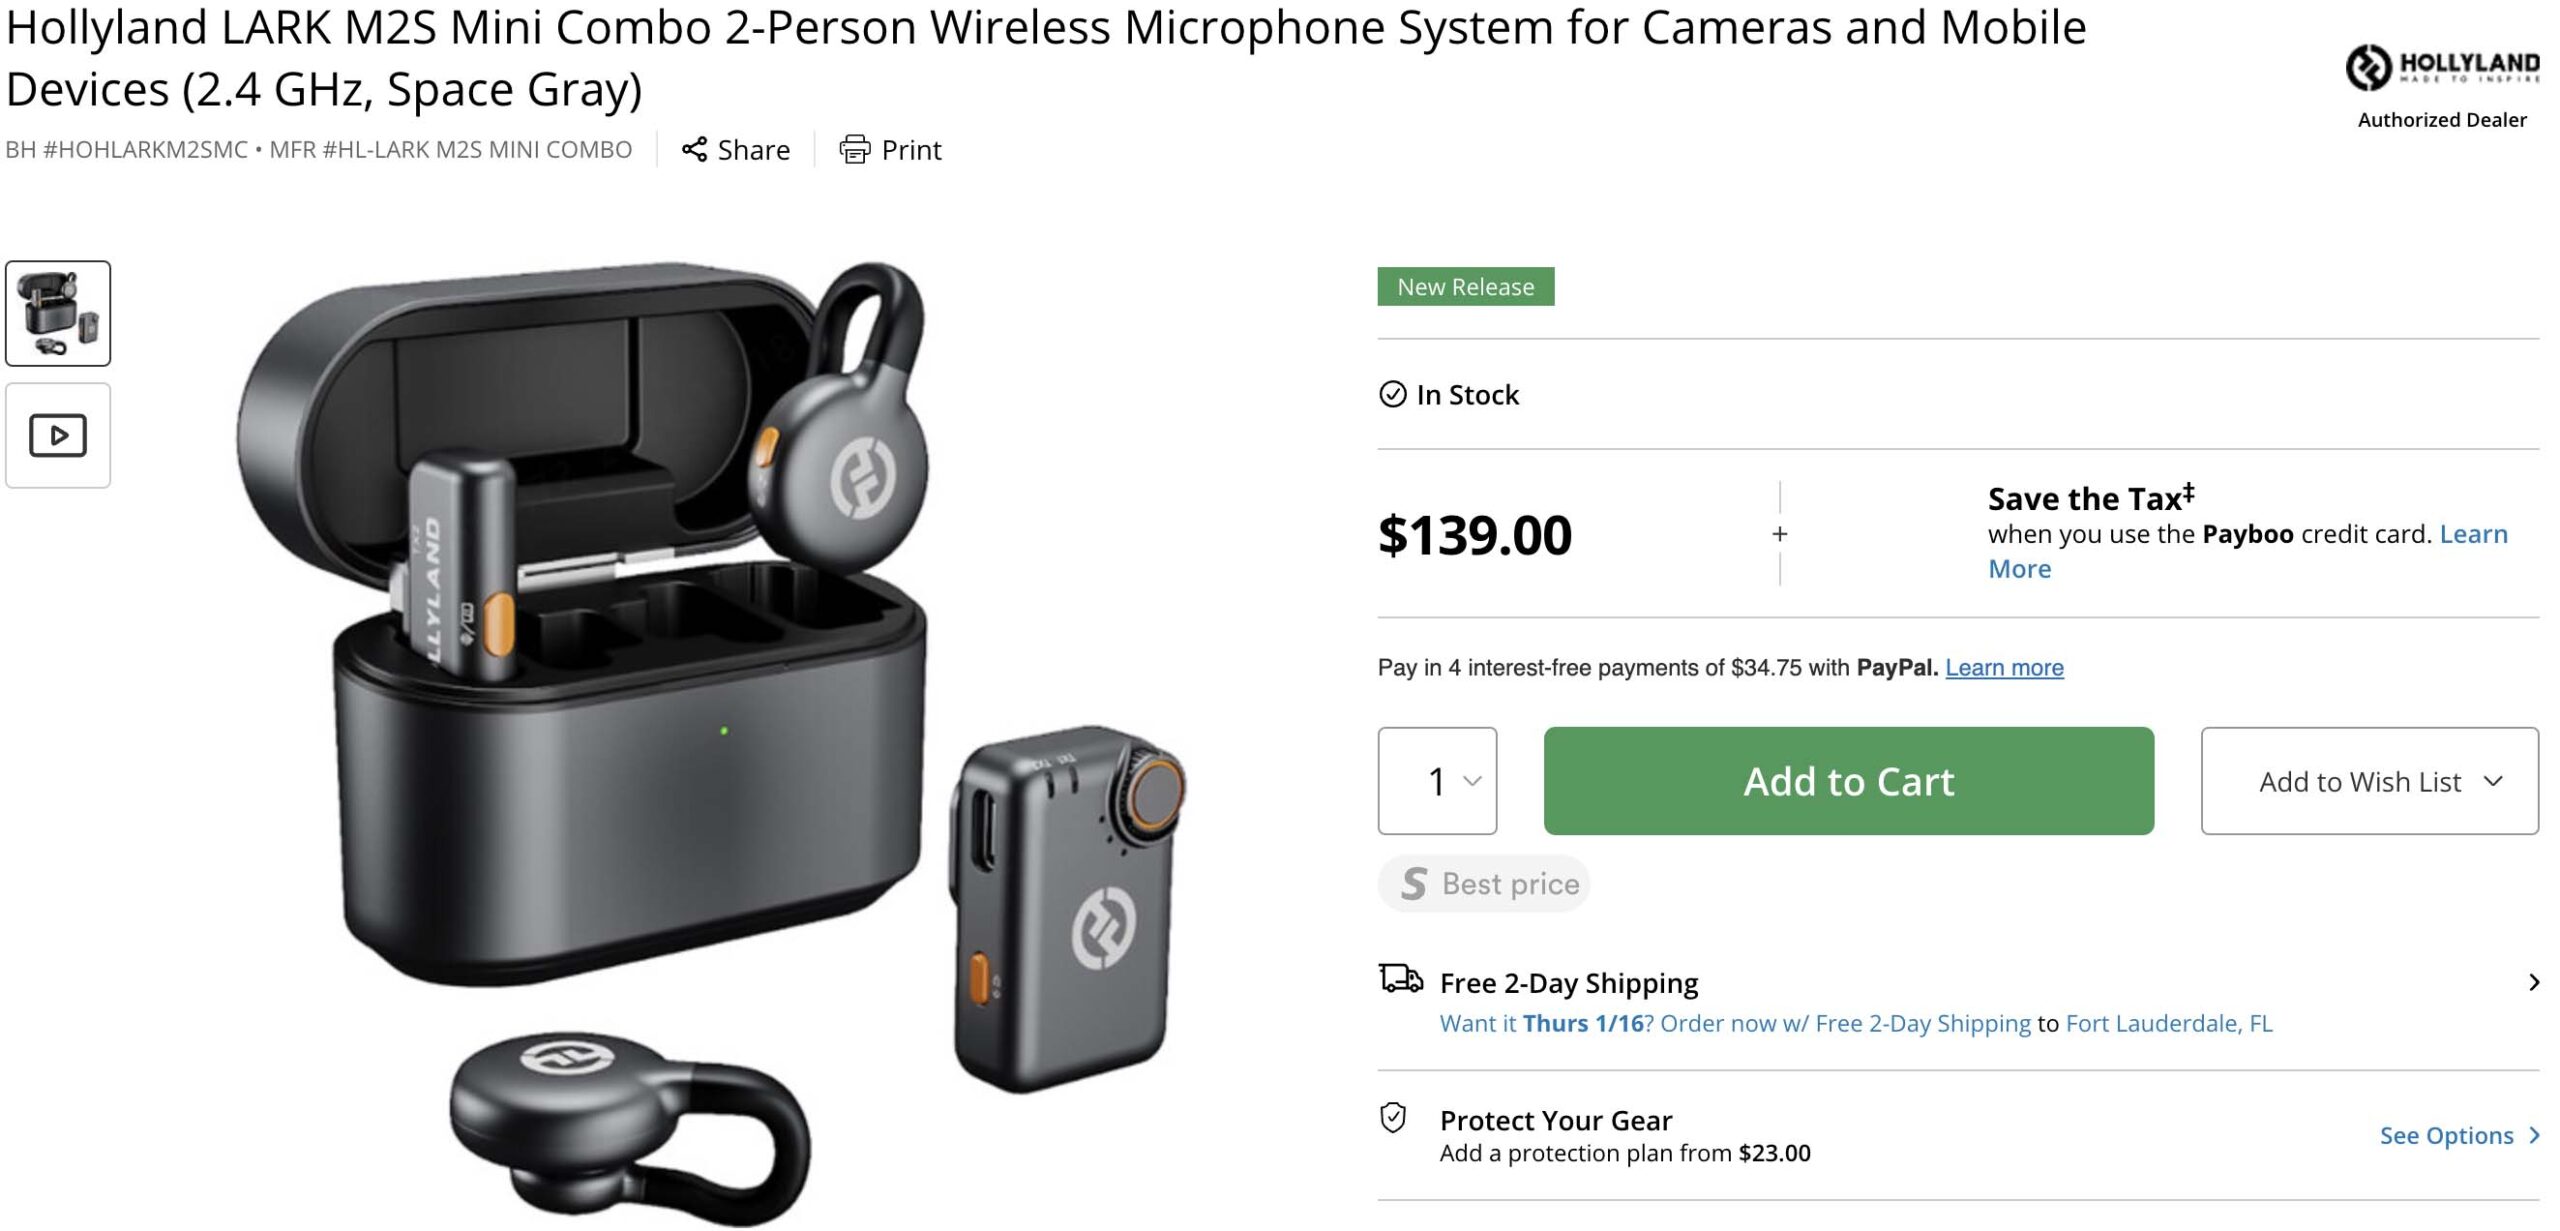Expand Free 2-Day Shipping details chevron
Screen dimensions: 2560x1231
[x=2532, y=983]
